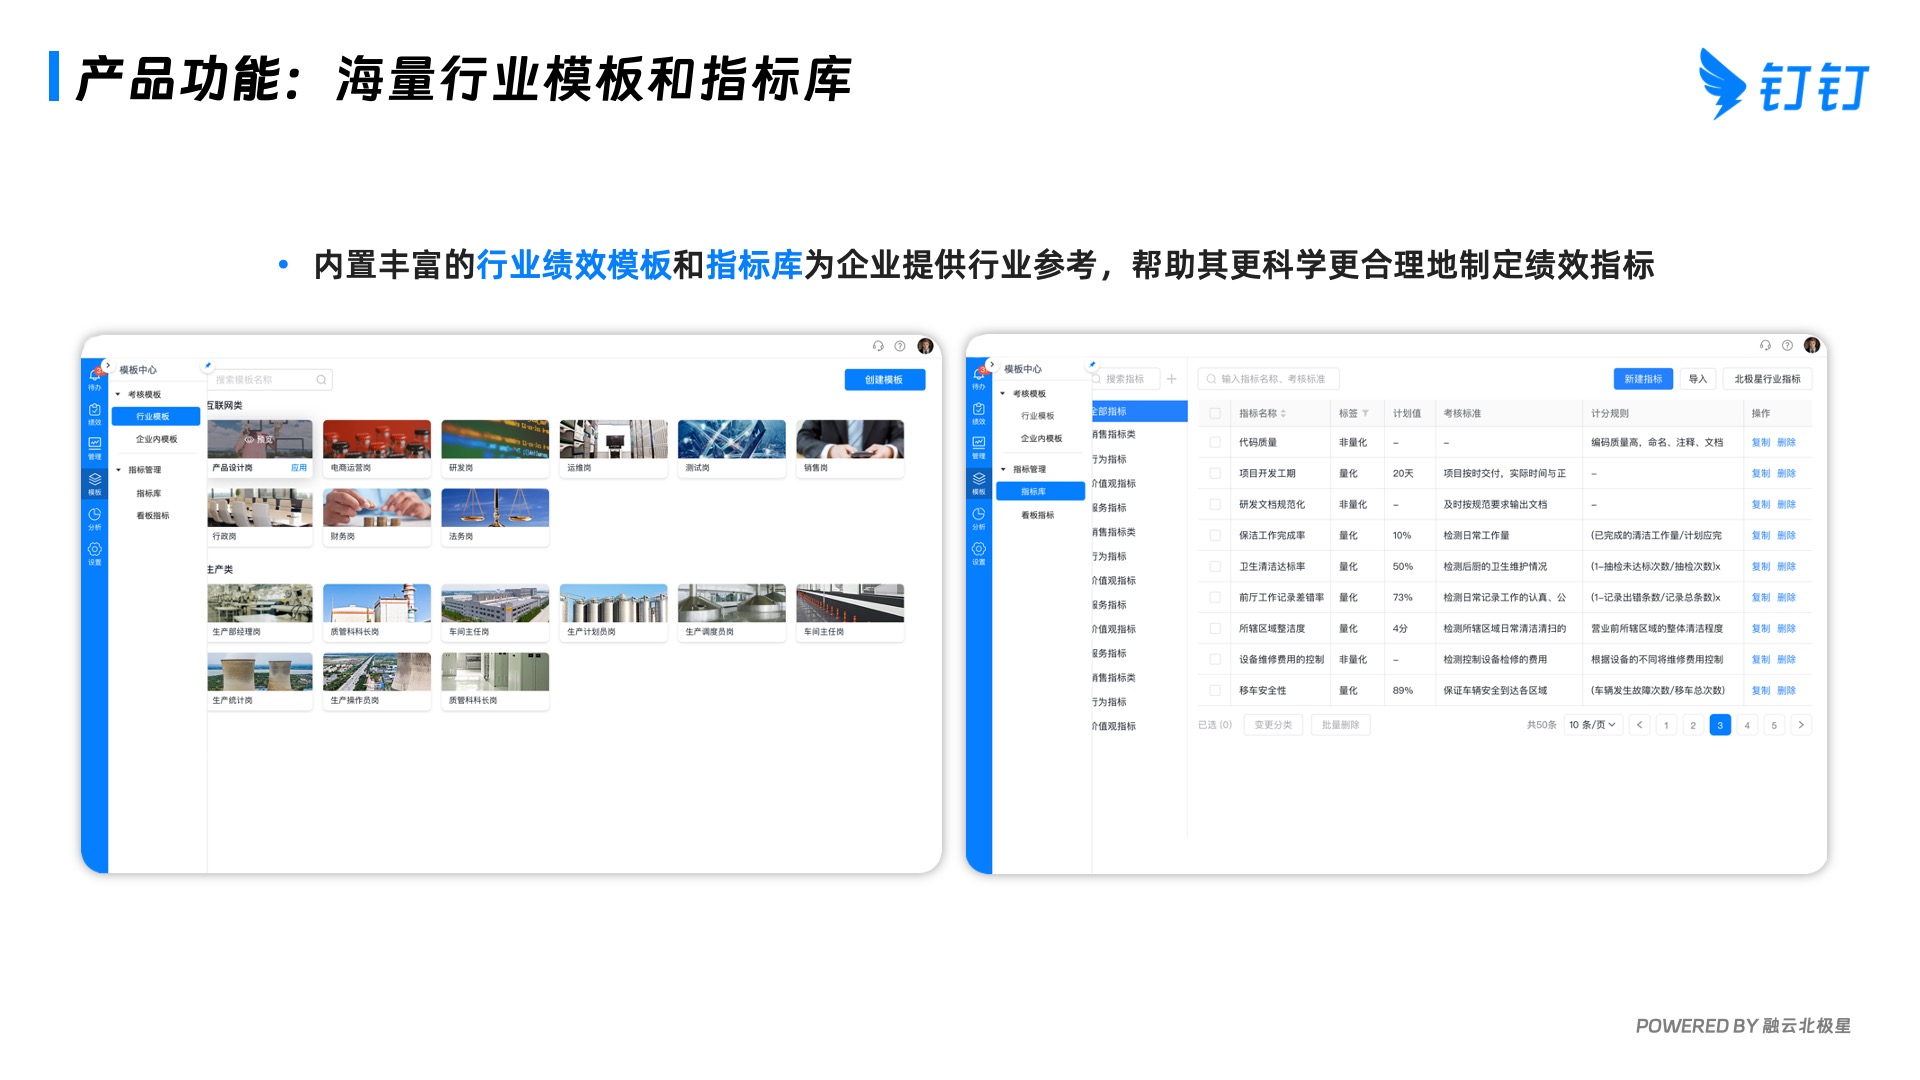Select all indicators via the header checkbox
Screen dimensions: 1920x1080
(x=1215, y=412)
